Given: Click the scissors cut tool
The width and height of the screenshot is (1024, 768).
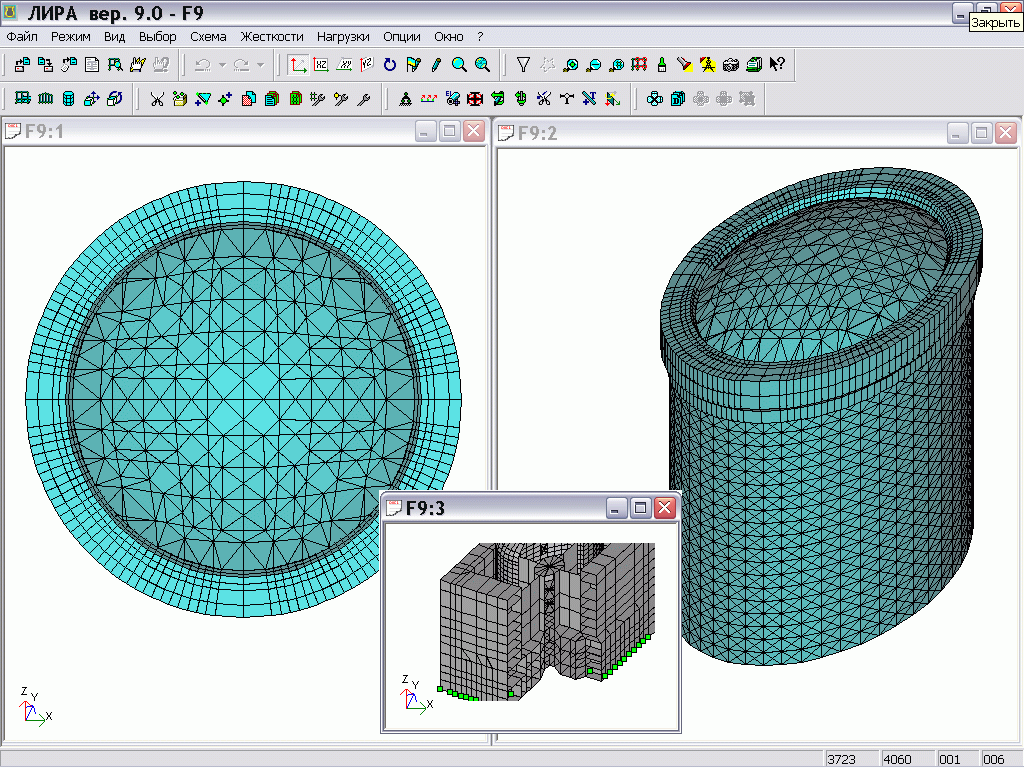Looking at the screenshot, I should pyautogui.click(x=157, y=98).
